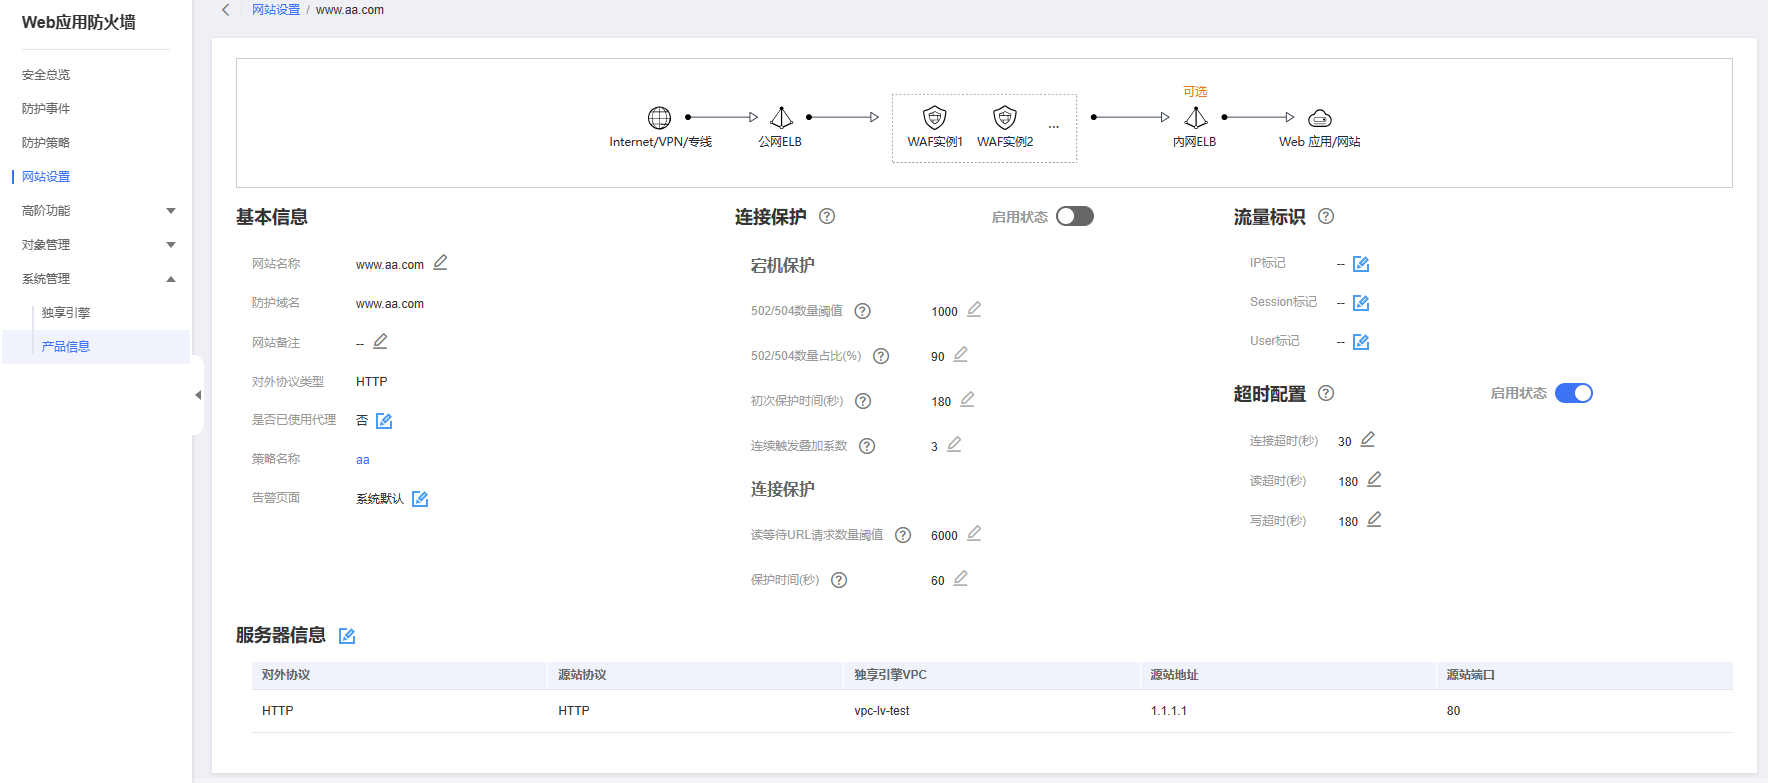
Task: Disable the 超时配置 status toggle
Action: tap(1573, 393)
